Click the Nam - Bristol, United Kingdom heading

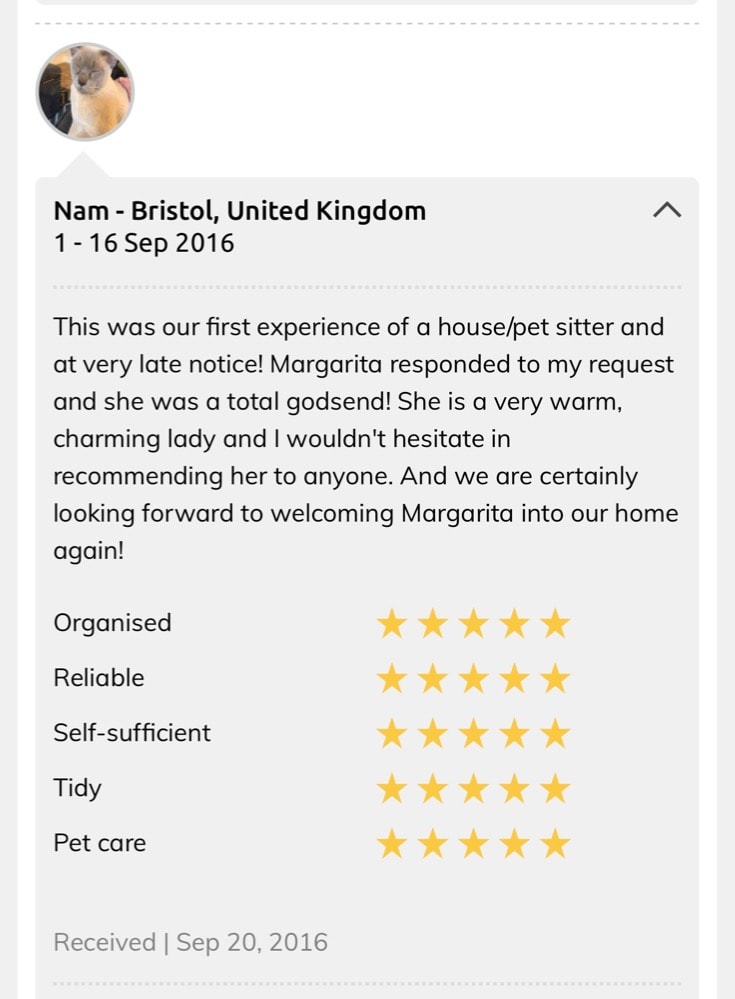(239, 211)
